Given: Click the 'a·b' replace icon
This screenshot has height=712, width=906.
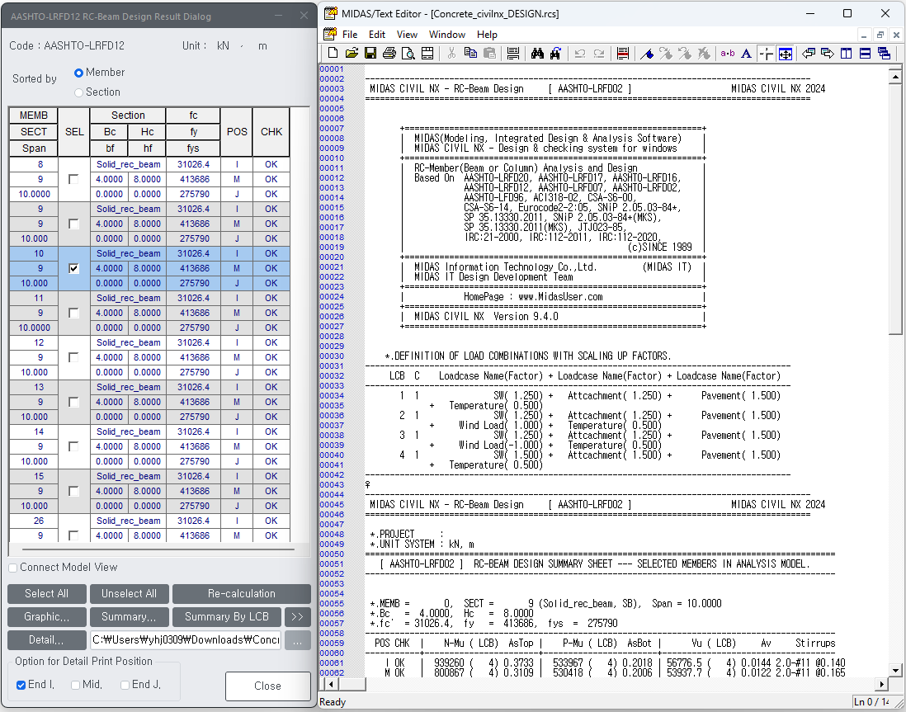Looking at the screenshot, I should [727, 54].
